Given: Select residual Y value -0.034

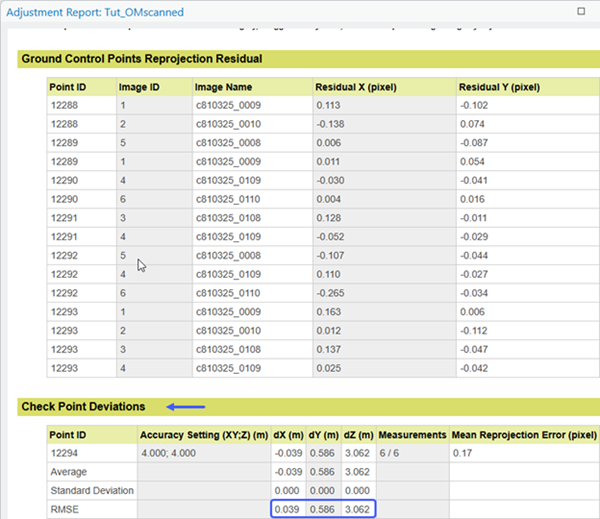Looking at the screenshot, I should (x=474, y=293).
